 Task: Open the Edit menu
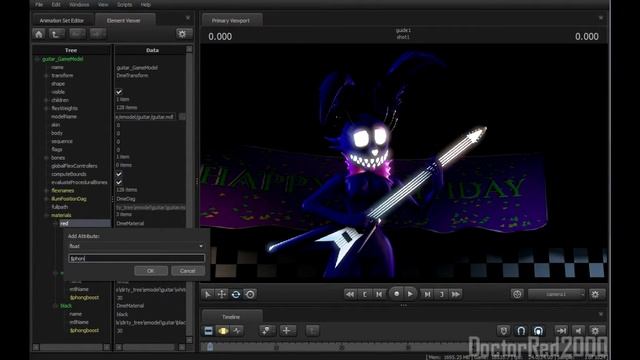click(x=56, y=4)
